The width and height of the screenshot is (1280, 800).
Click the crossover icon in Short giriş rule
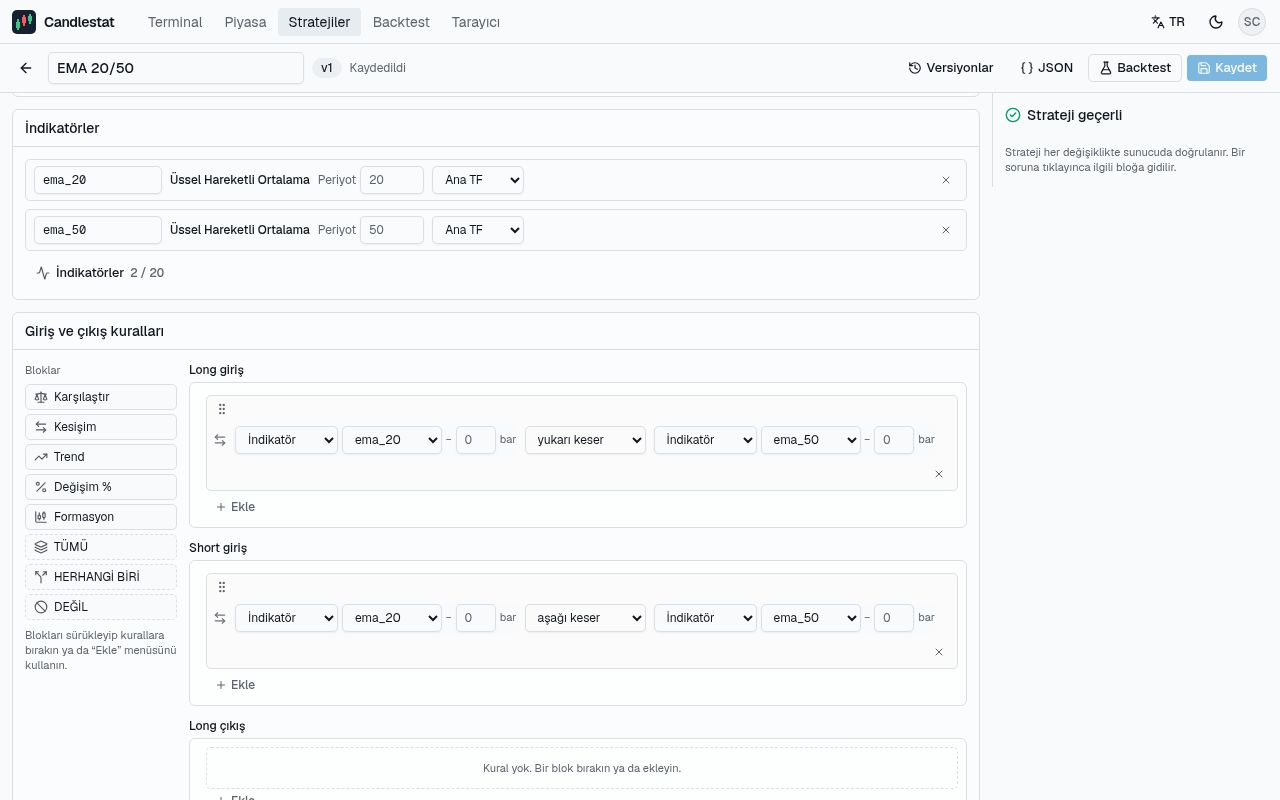pos(220,618)
